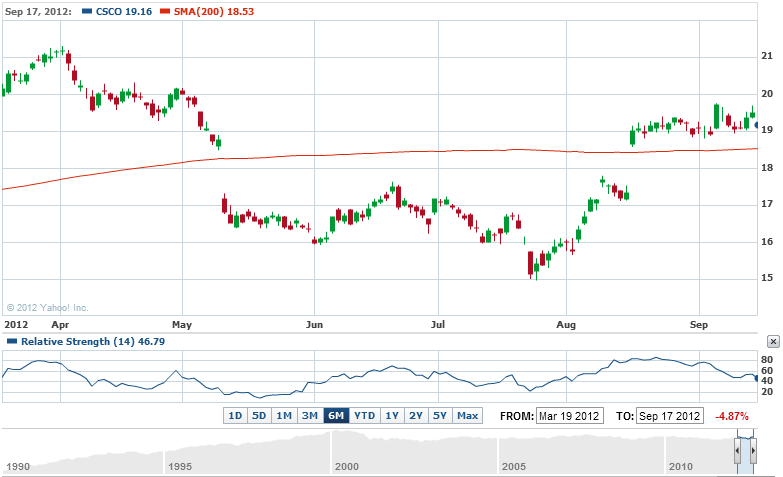Switch chart to 2Y range
The width and height of the screenshot is (783, 477).
click(415, 416)
